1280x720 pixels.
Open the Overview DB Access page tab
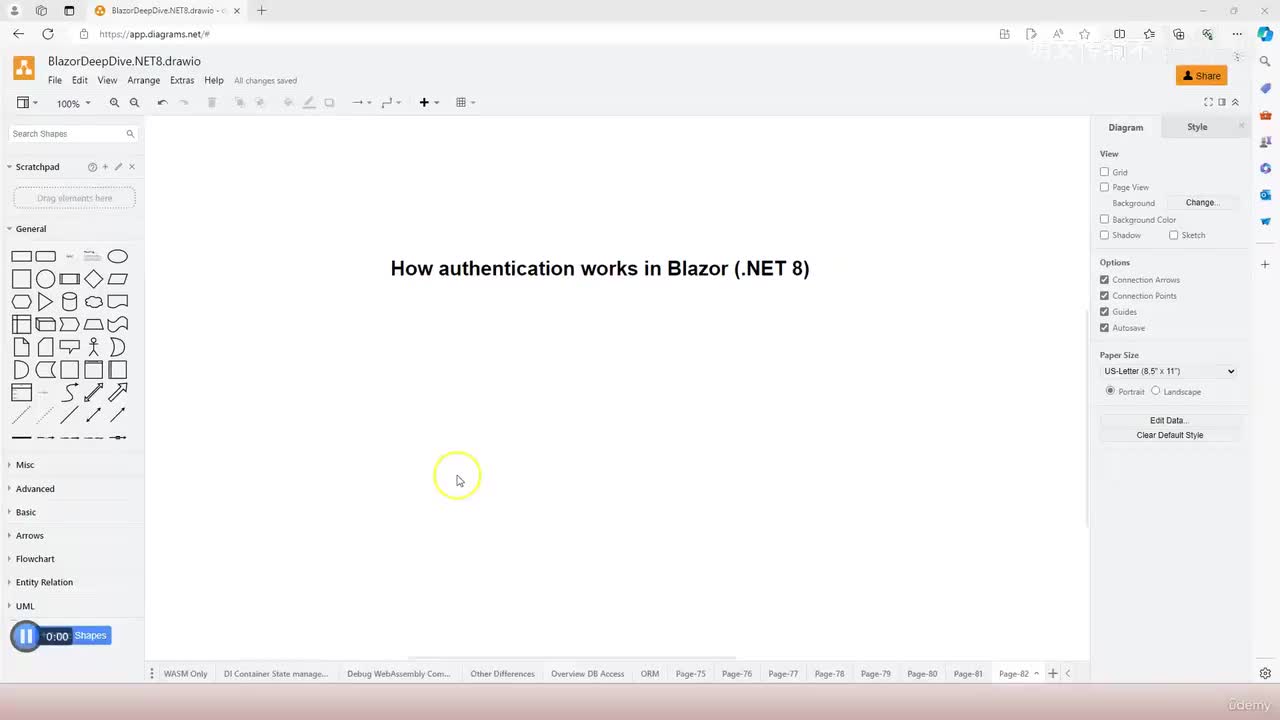pyautogui.click(x=587, y=674)
